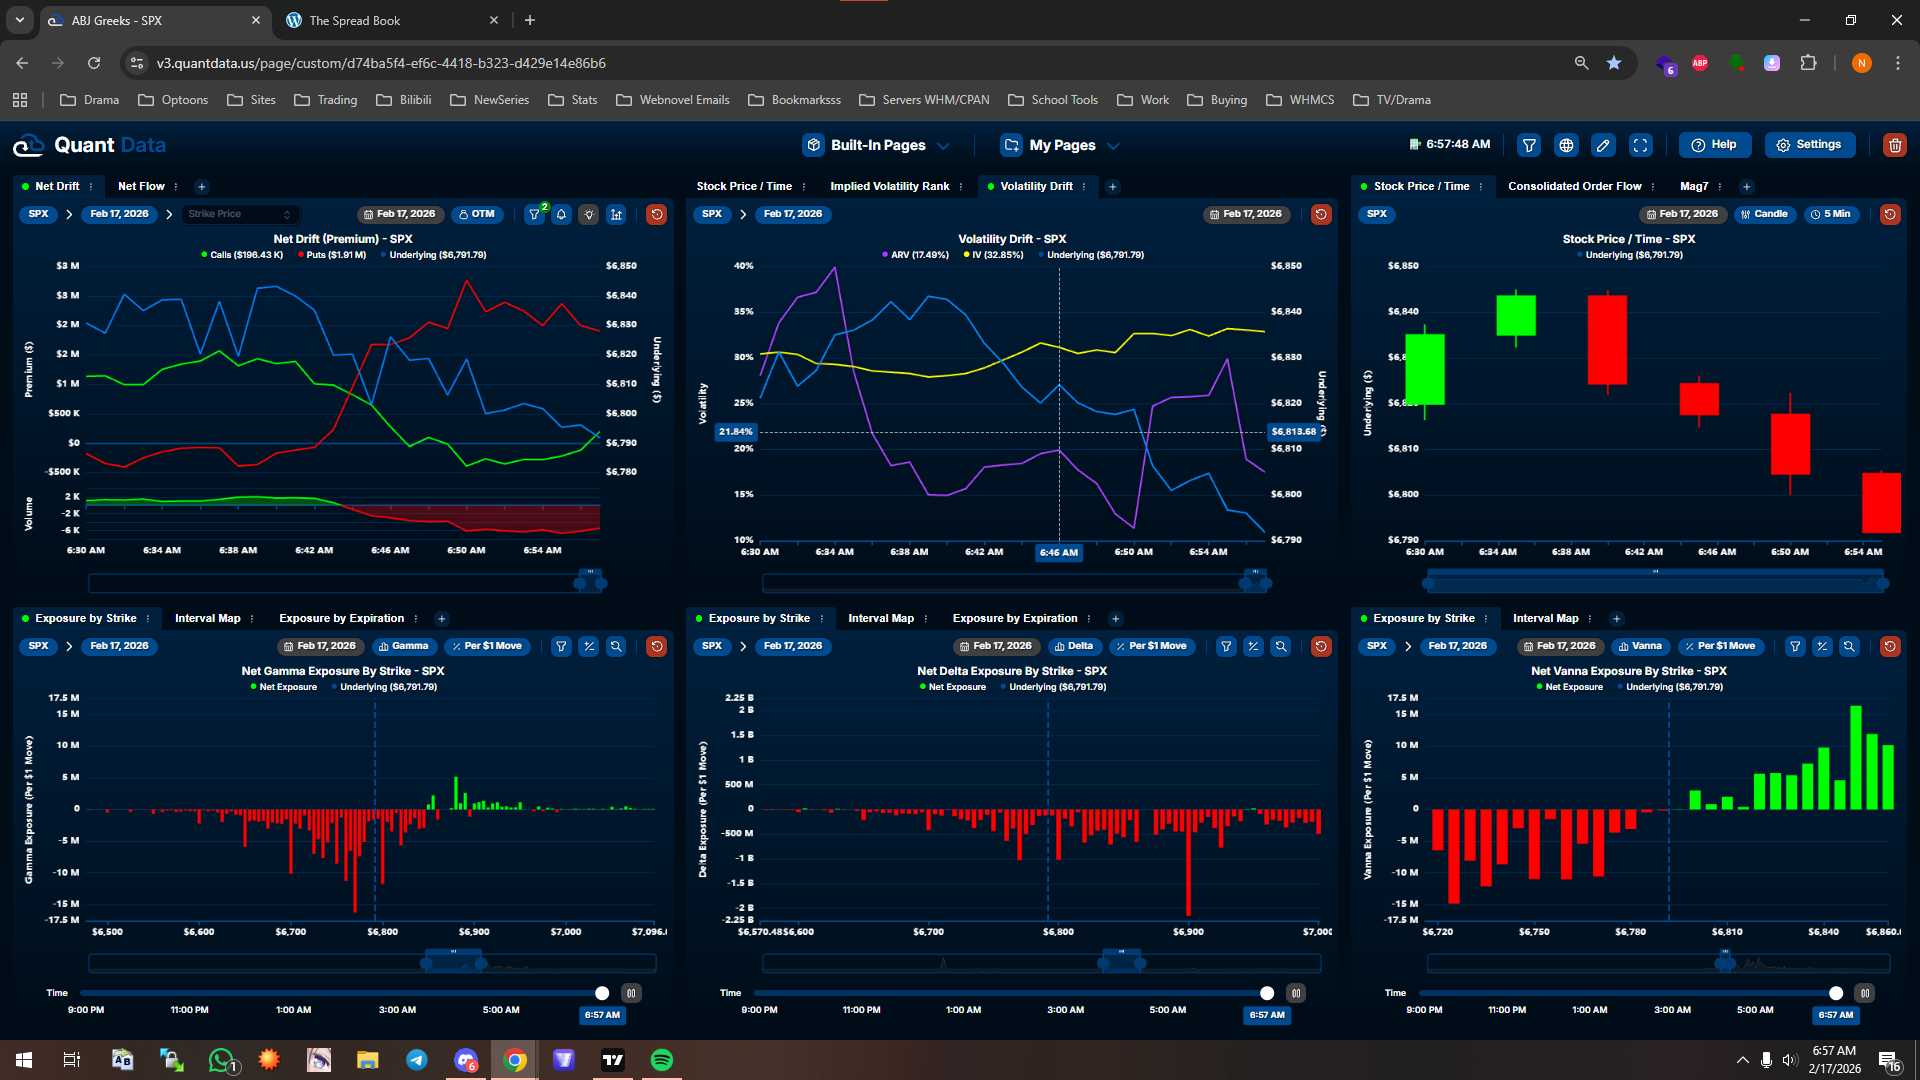
Task: Zoom Net Delta Exposure chart with magnifier icon
Action: [1280, 646]
